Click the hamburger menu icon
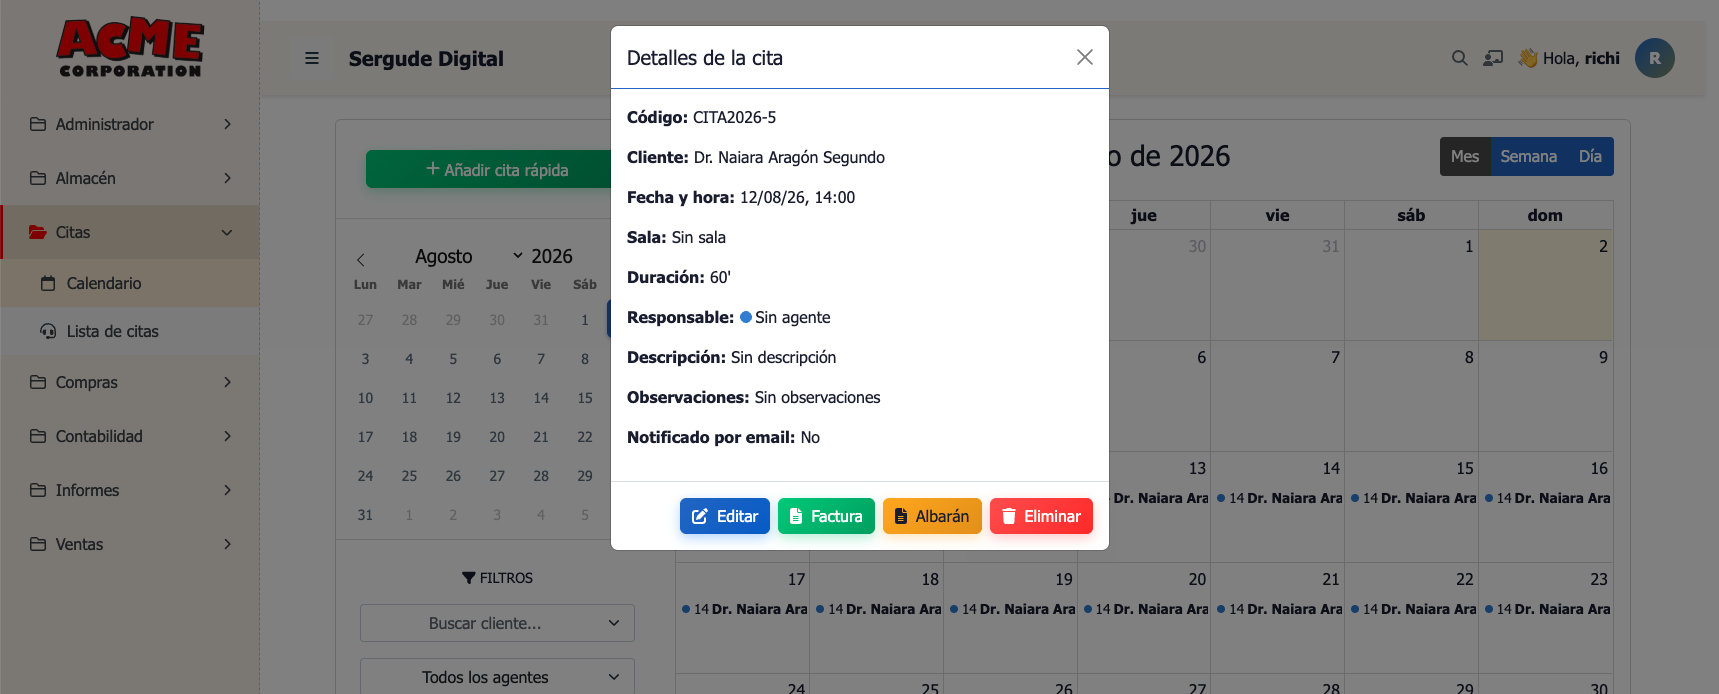1719x694 pixels. 312,58
